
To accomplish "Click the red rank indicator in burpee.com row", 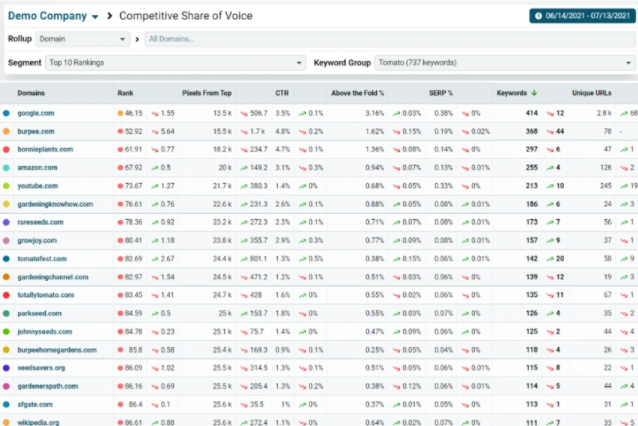I will coord(120,131).
